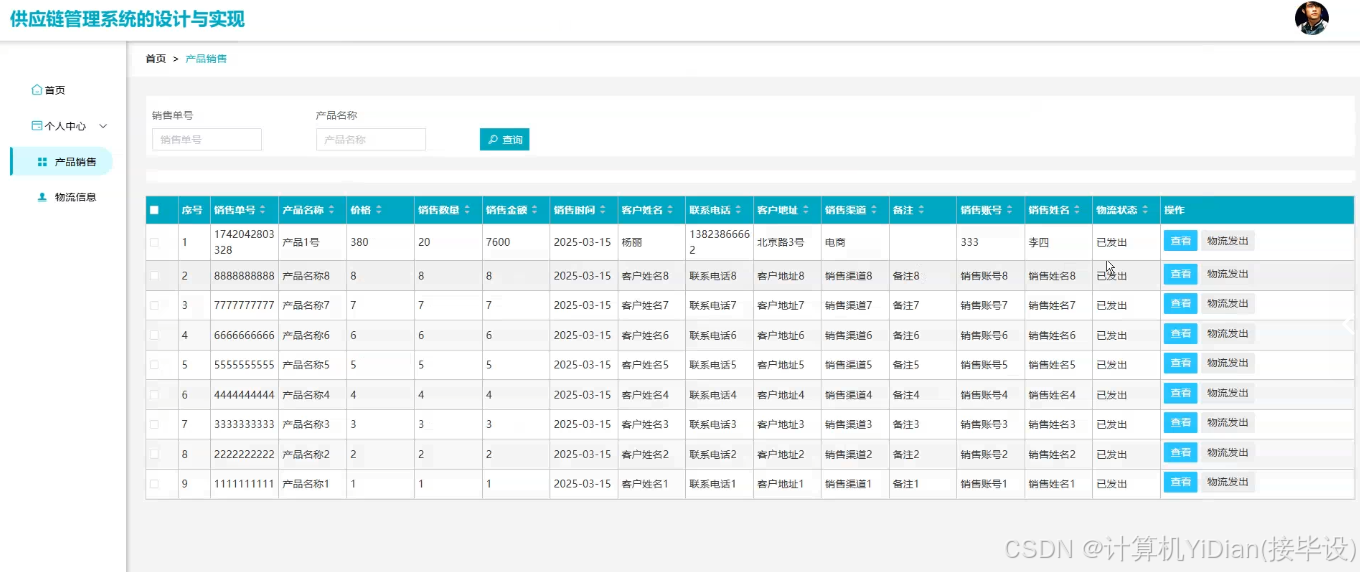Sort by 销售单号 column sort arrows
1360x572 pixels.
[263, 210]
